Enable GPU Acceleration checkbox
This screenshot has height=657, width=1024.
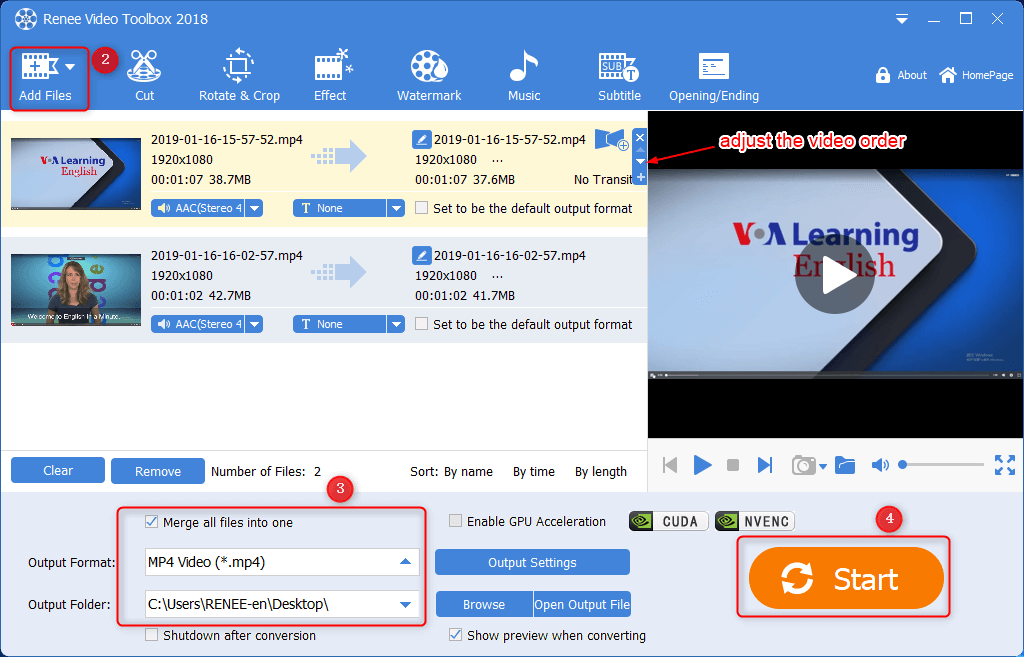456,521
